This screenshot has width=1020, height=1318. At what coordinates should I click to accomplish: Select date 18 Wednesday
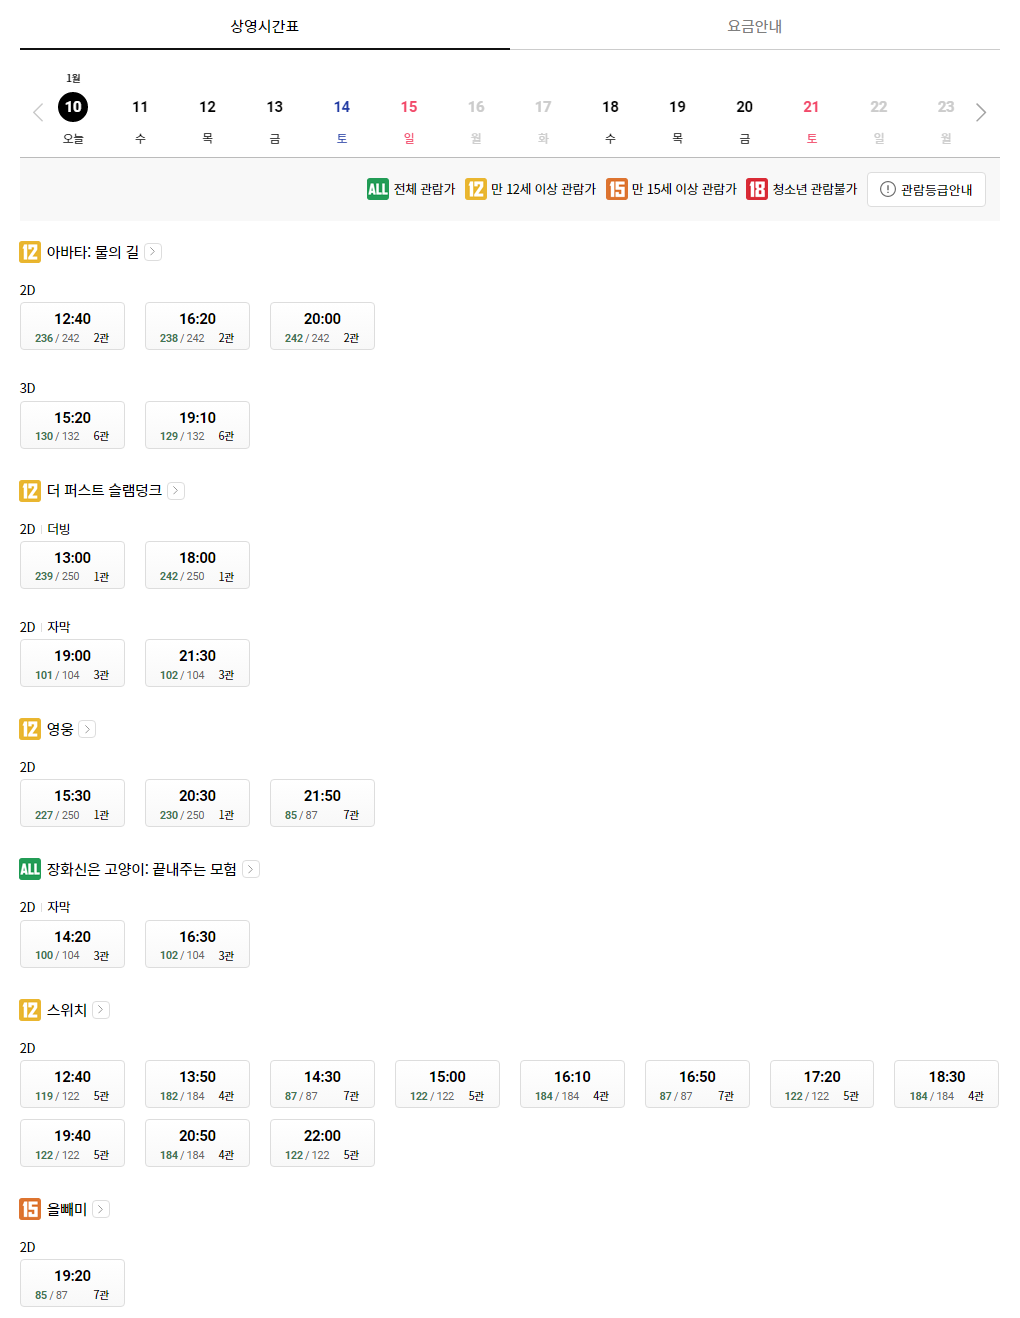[x=610, y=107]
